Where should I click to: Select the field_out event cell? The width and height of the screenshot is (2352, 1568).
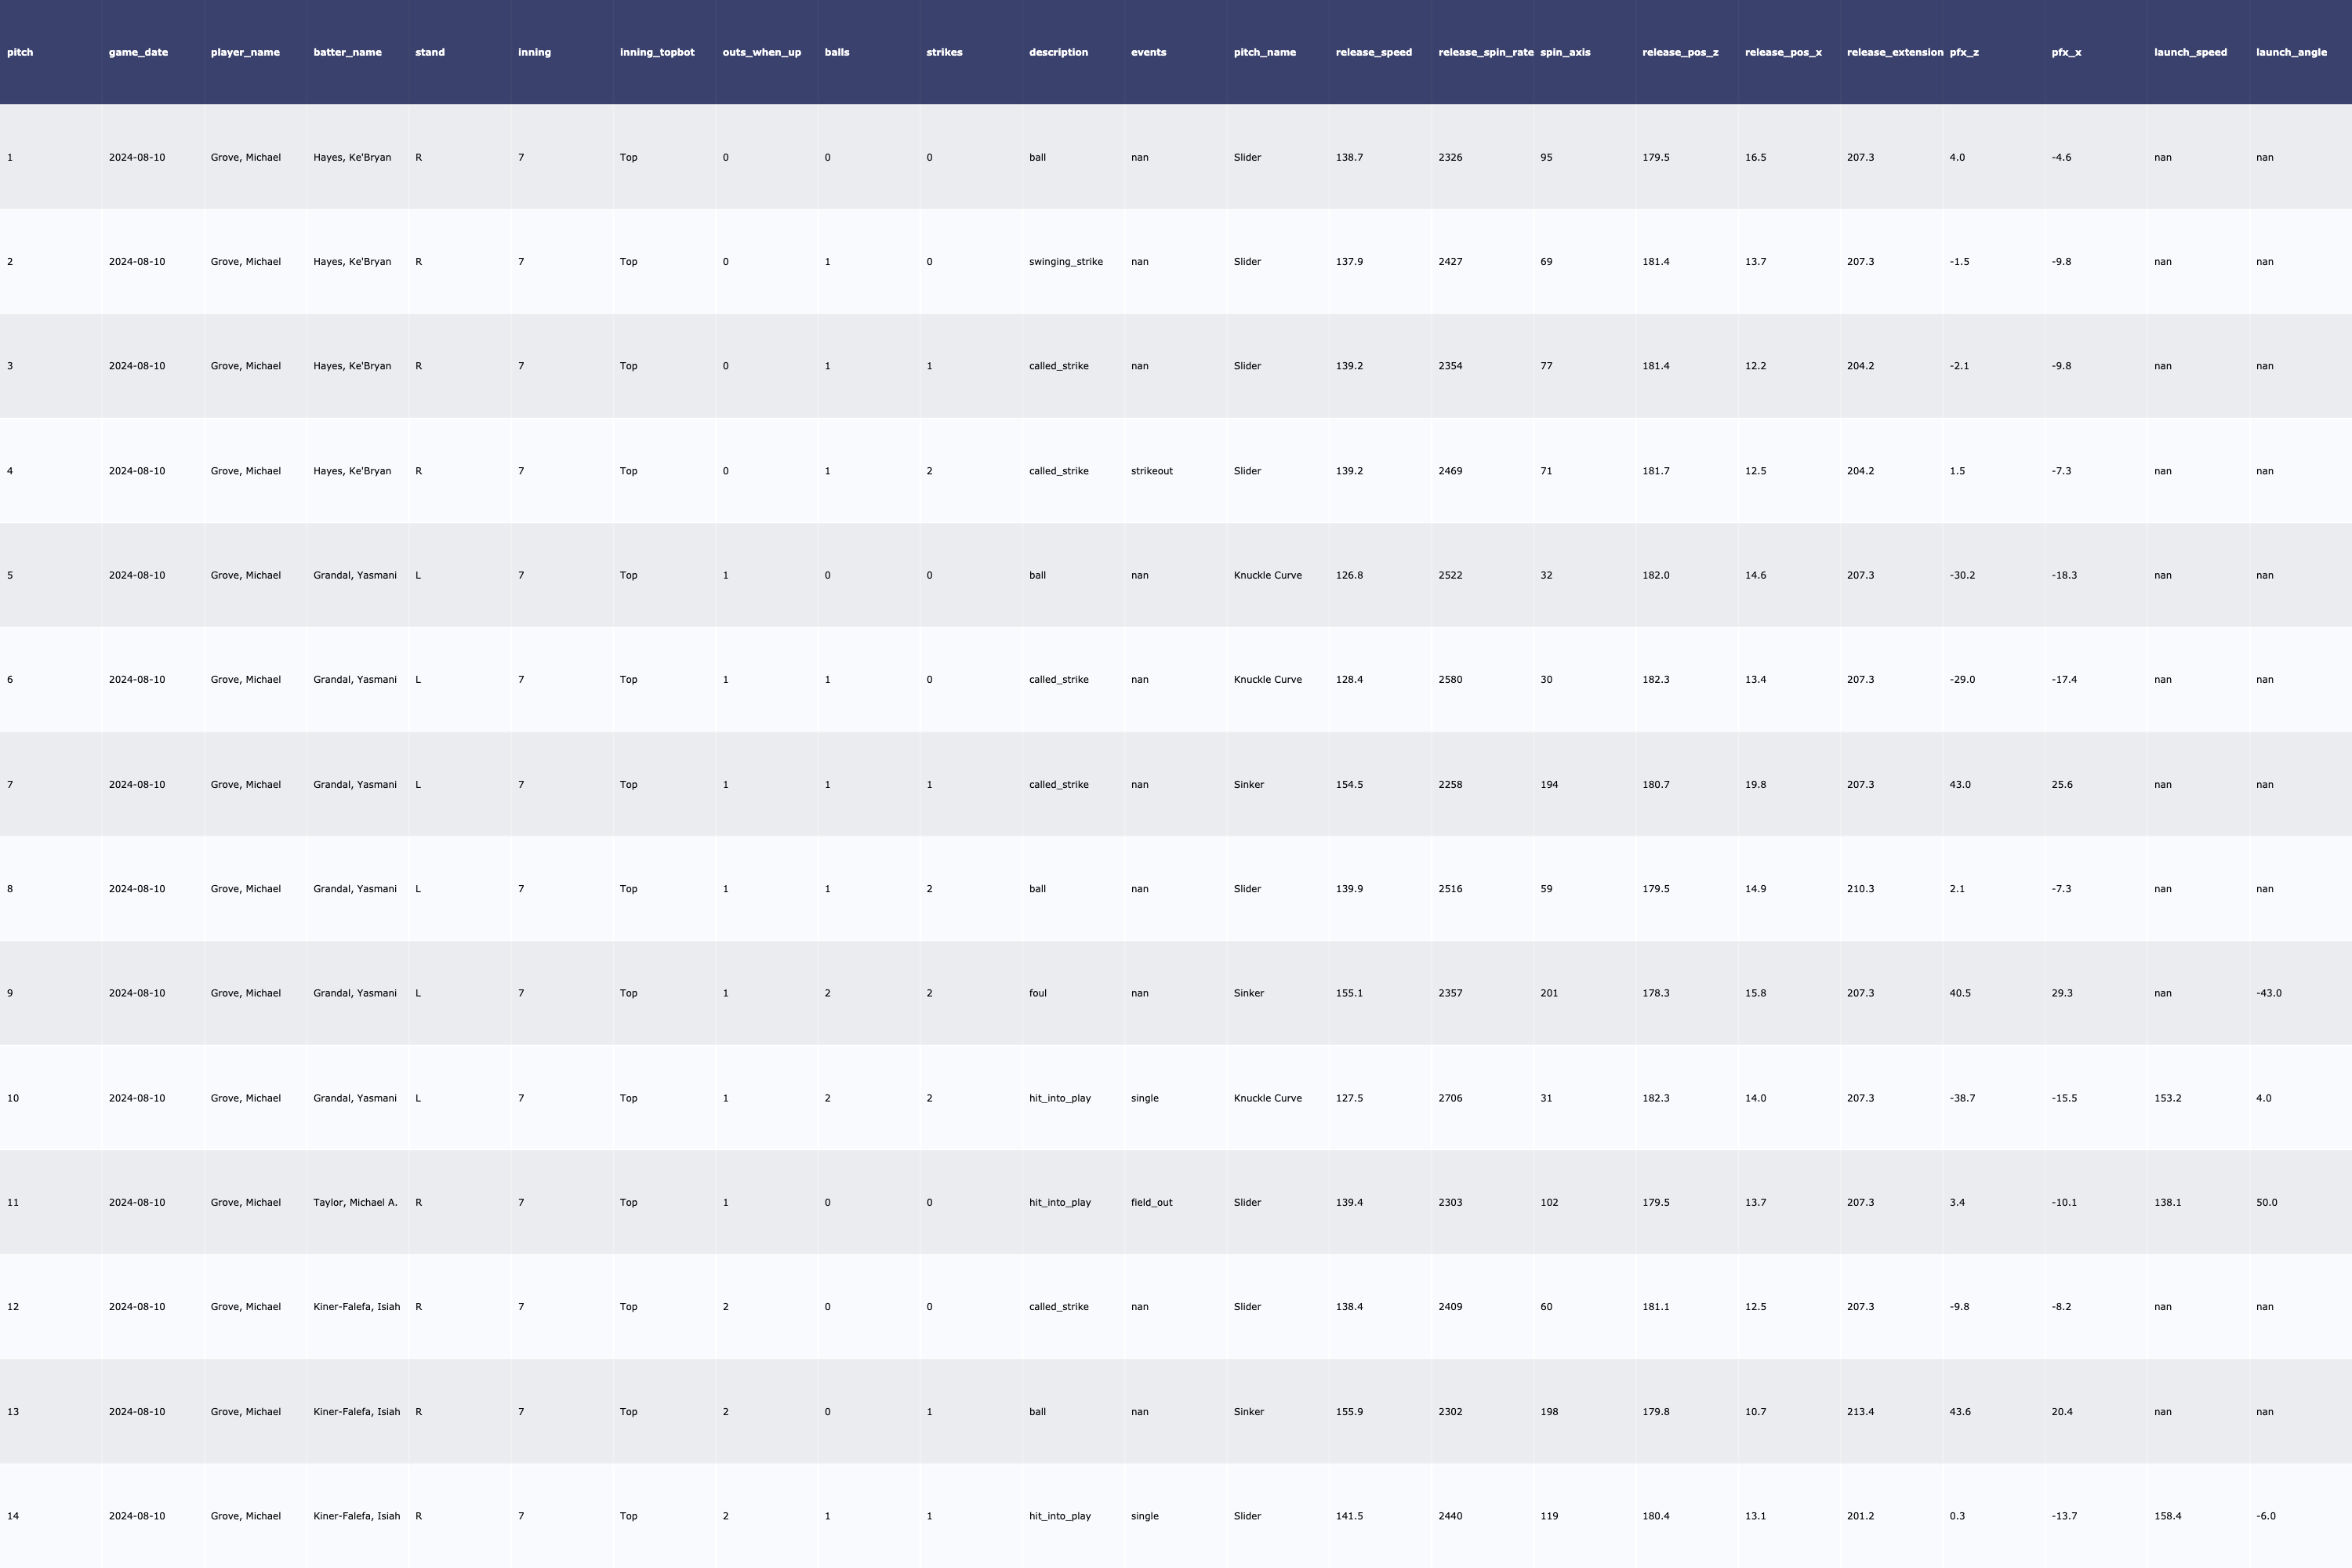tap(1151, 1202)
